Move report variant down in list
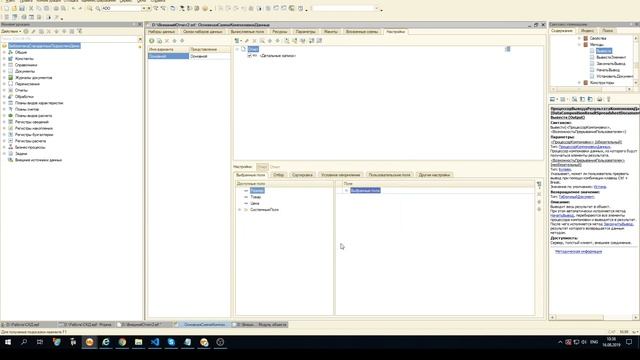This screenshot has height=360, width=640. pos(182,41)
